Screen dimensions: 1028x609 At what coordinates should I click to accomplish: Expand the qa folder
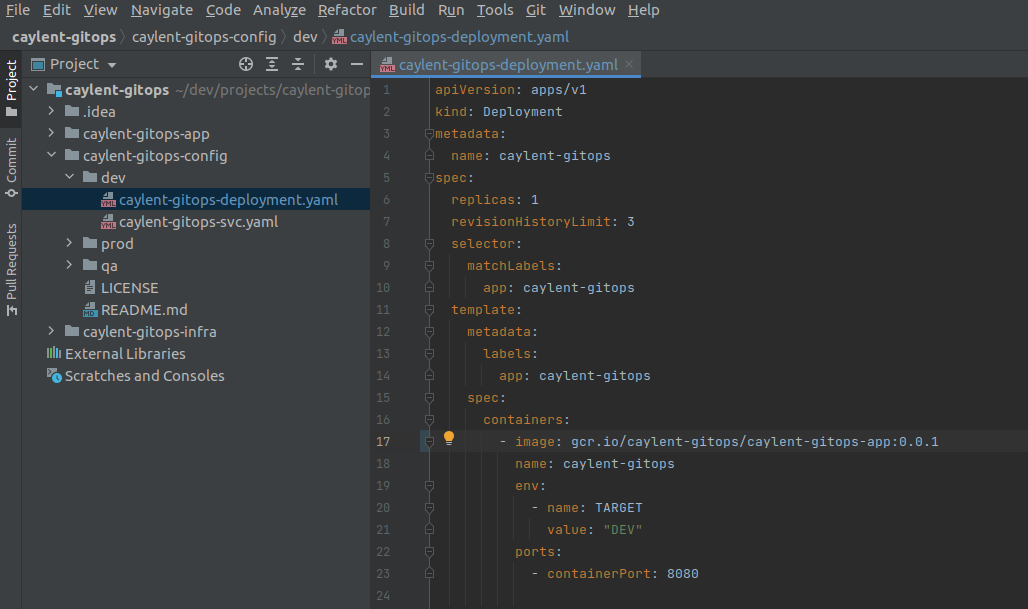pos(69,265)
